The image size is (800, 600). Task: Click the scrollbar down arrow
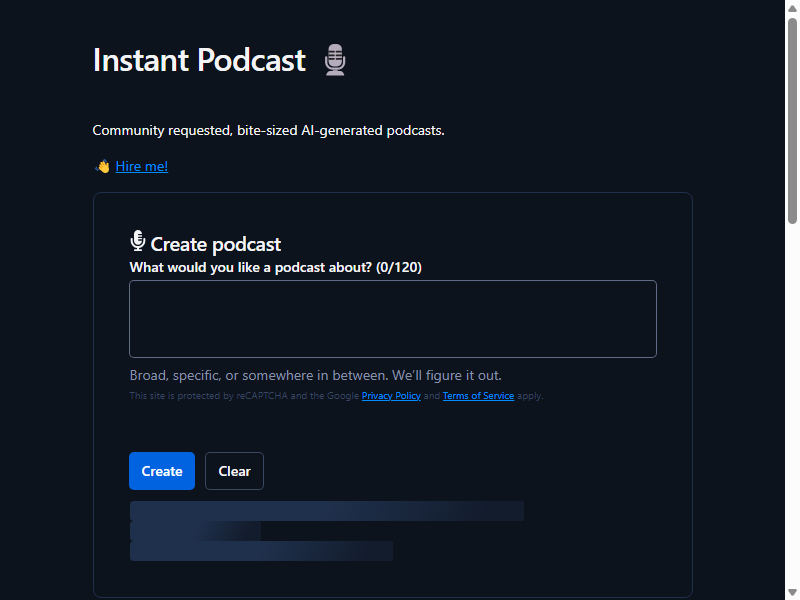pos(792,592)
